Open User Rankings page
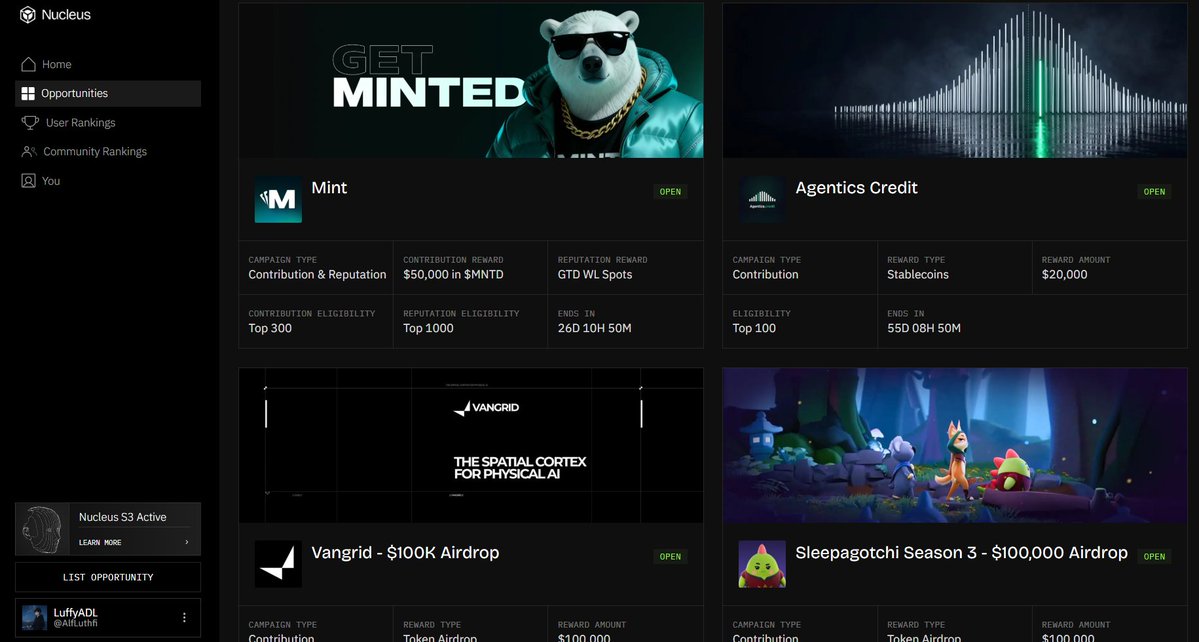1199x642 pixels. pyautogui.click(x=108, y=122)
